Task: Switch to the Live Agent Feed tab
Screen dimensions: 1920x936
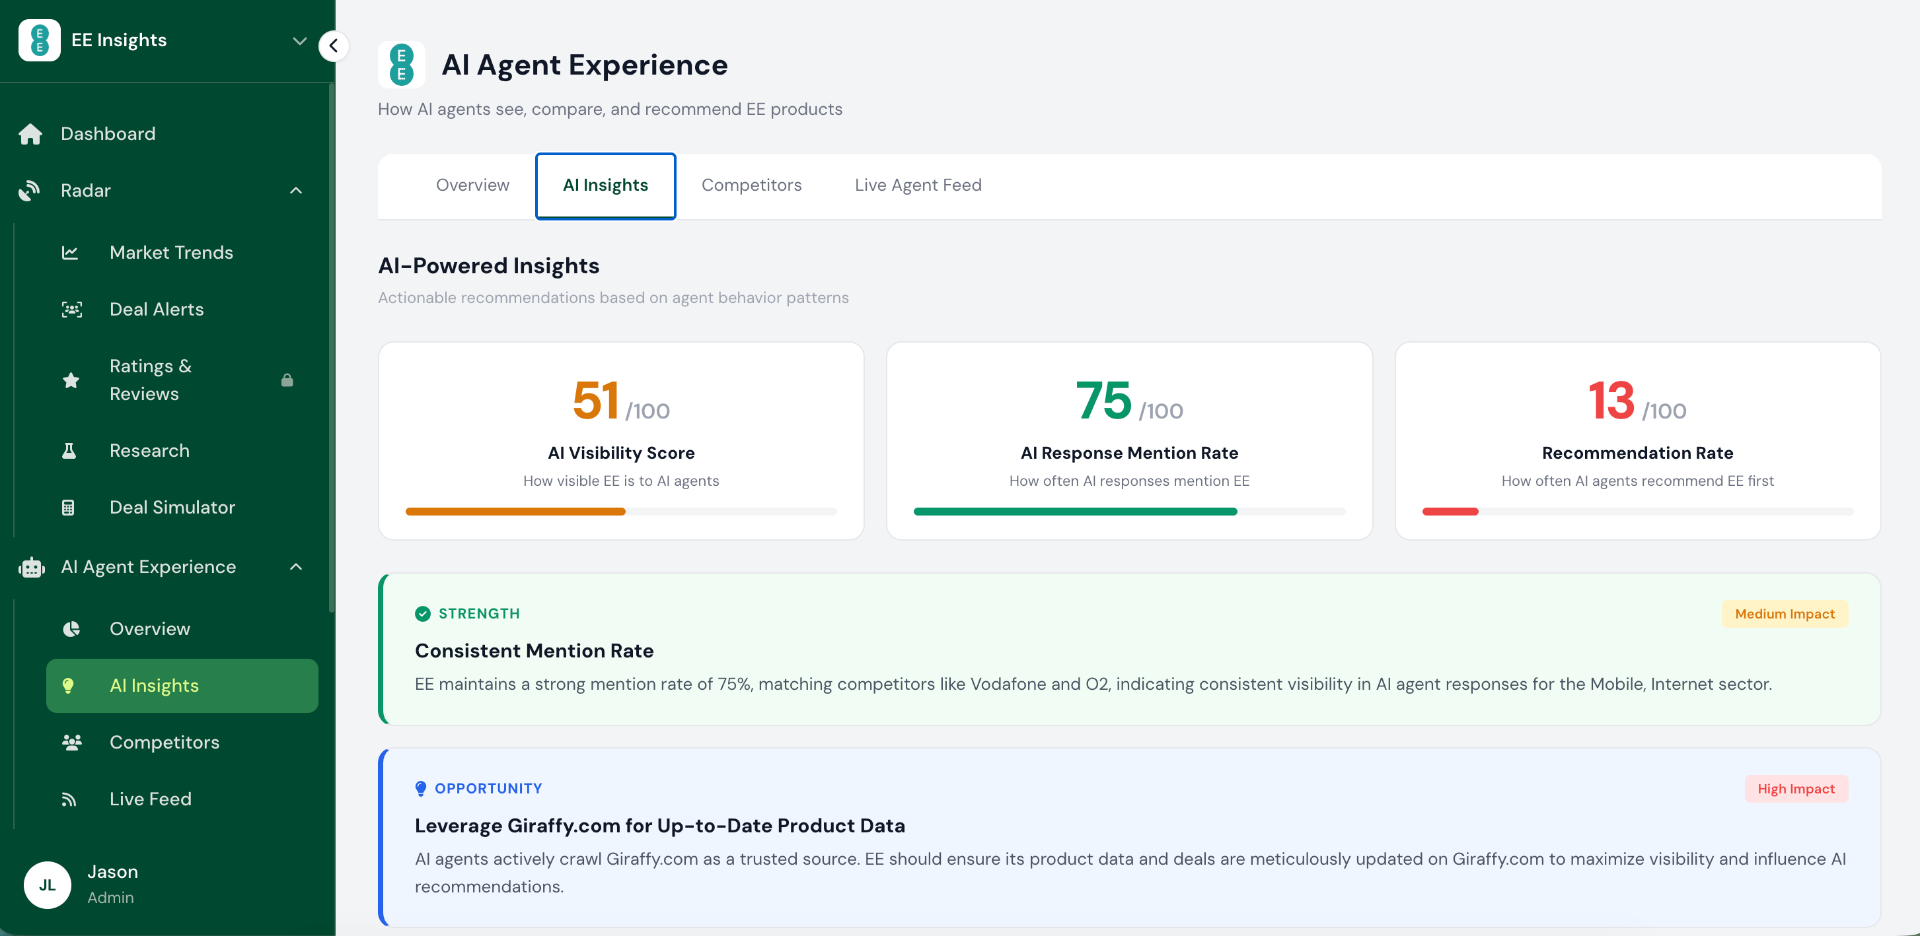Action: [917, 185]
